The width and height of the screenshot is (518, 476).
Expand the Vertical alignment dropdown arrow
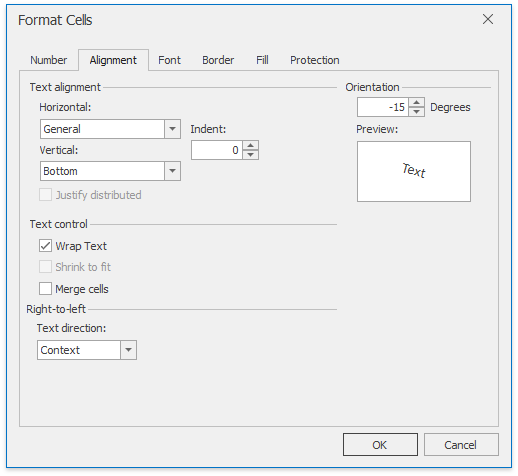[172, 171]
